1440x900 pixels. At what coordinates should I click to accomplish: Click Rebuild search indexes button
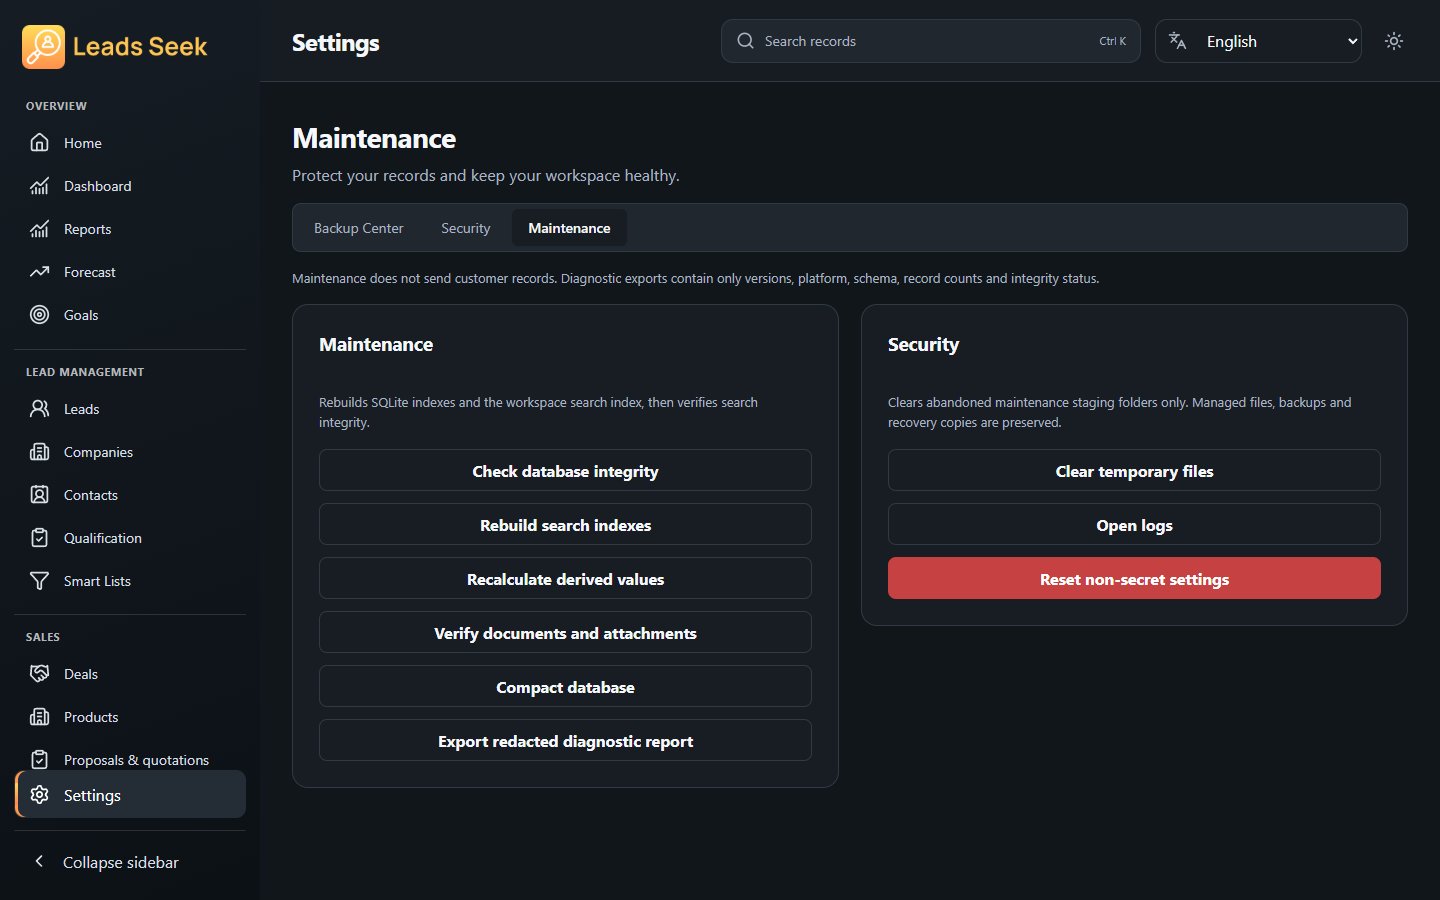pyautogui.click(x=565, y=525)
